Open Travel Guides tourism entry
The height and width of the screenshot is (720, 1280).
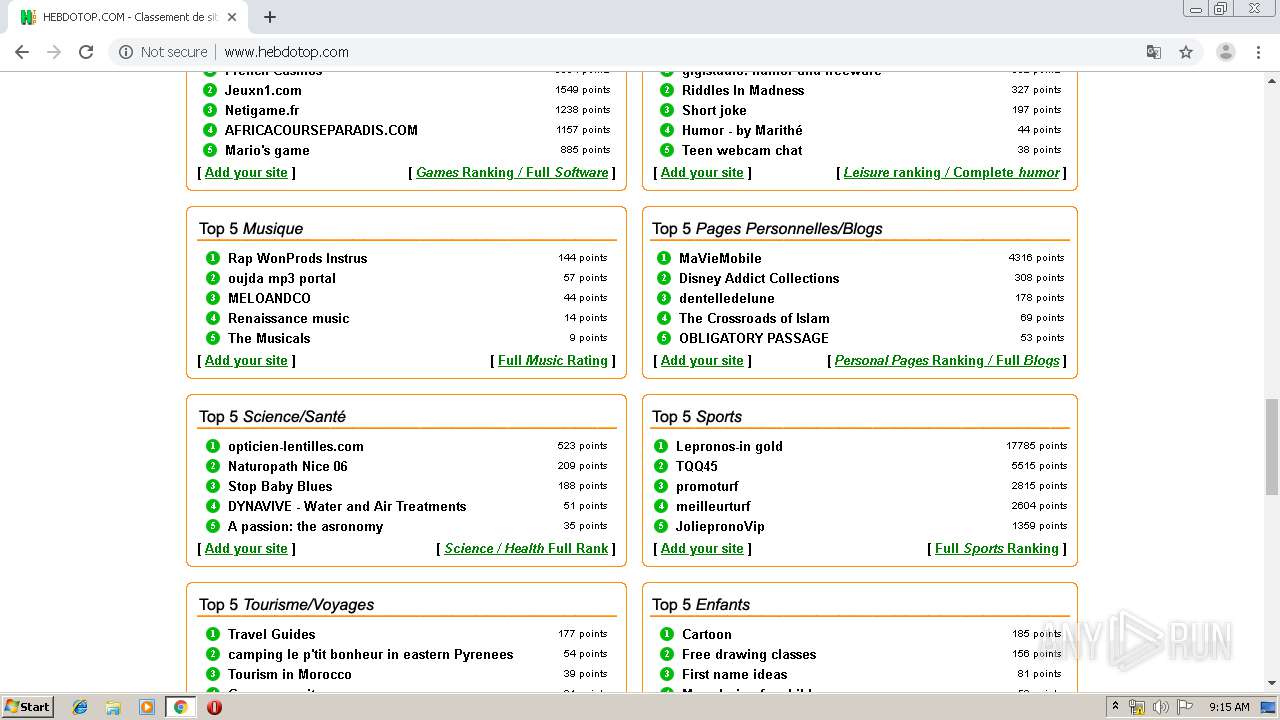click(271, 634)
